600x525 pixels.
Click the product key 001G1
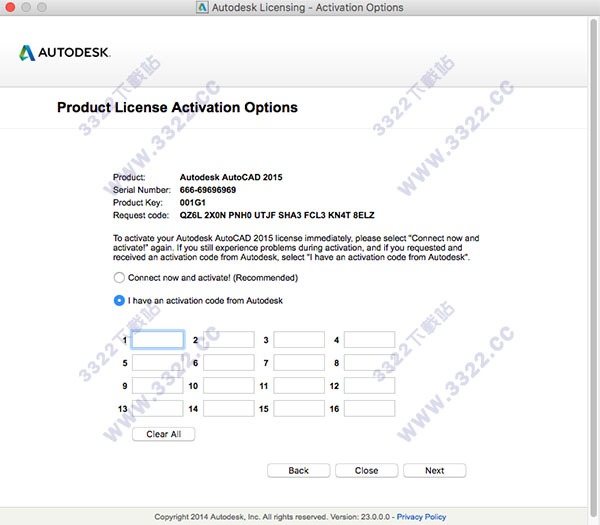[x=192, y=203]
